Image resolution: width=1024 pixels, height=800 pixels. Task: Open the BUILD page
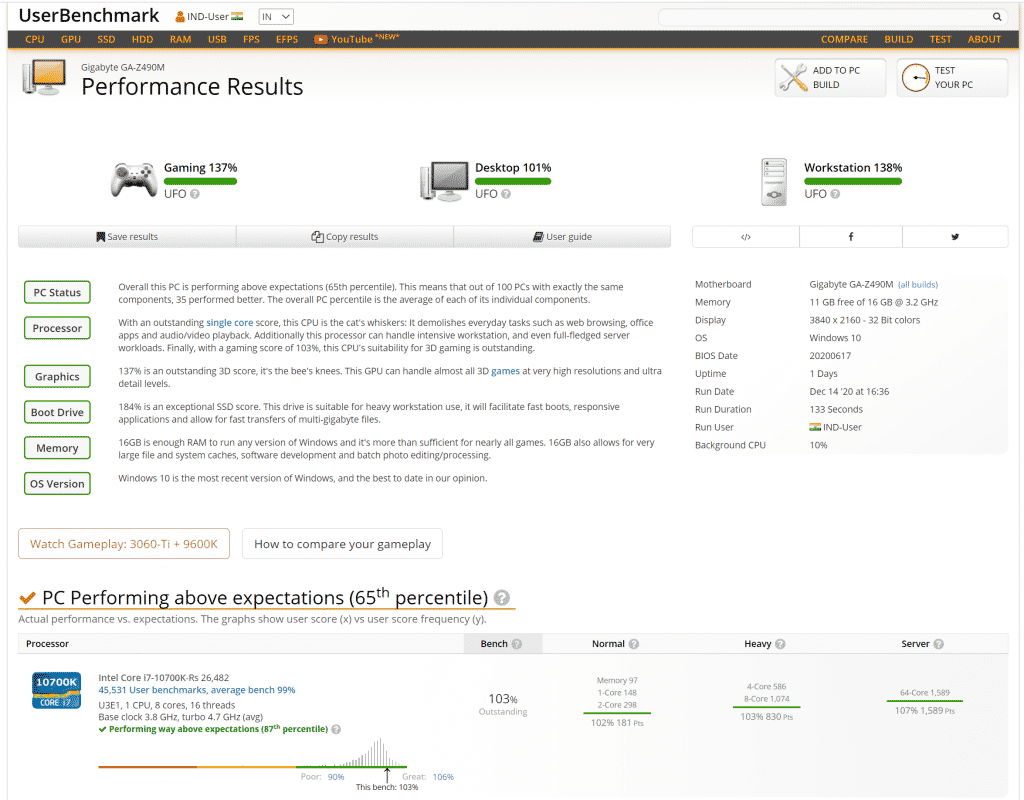899,39
